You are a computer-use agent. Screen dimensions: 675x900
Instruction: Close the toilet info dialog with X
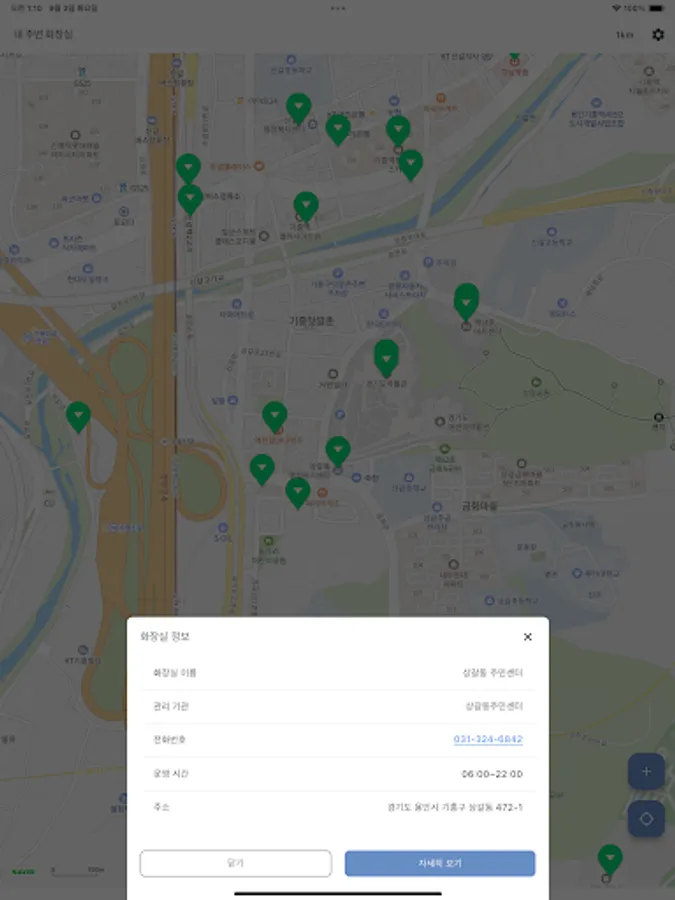click(527, 637)
